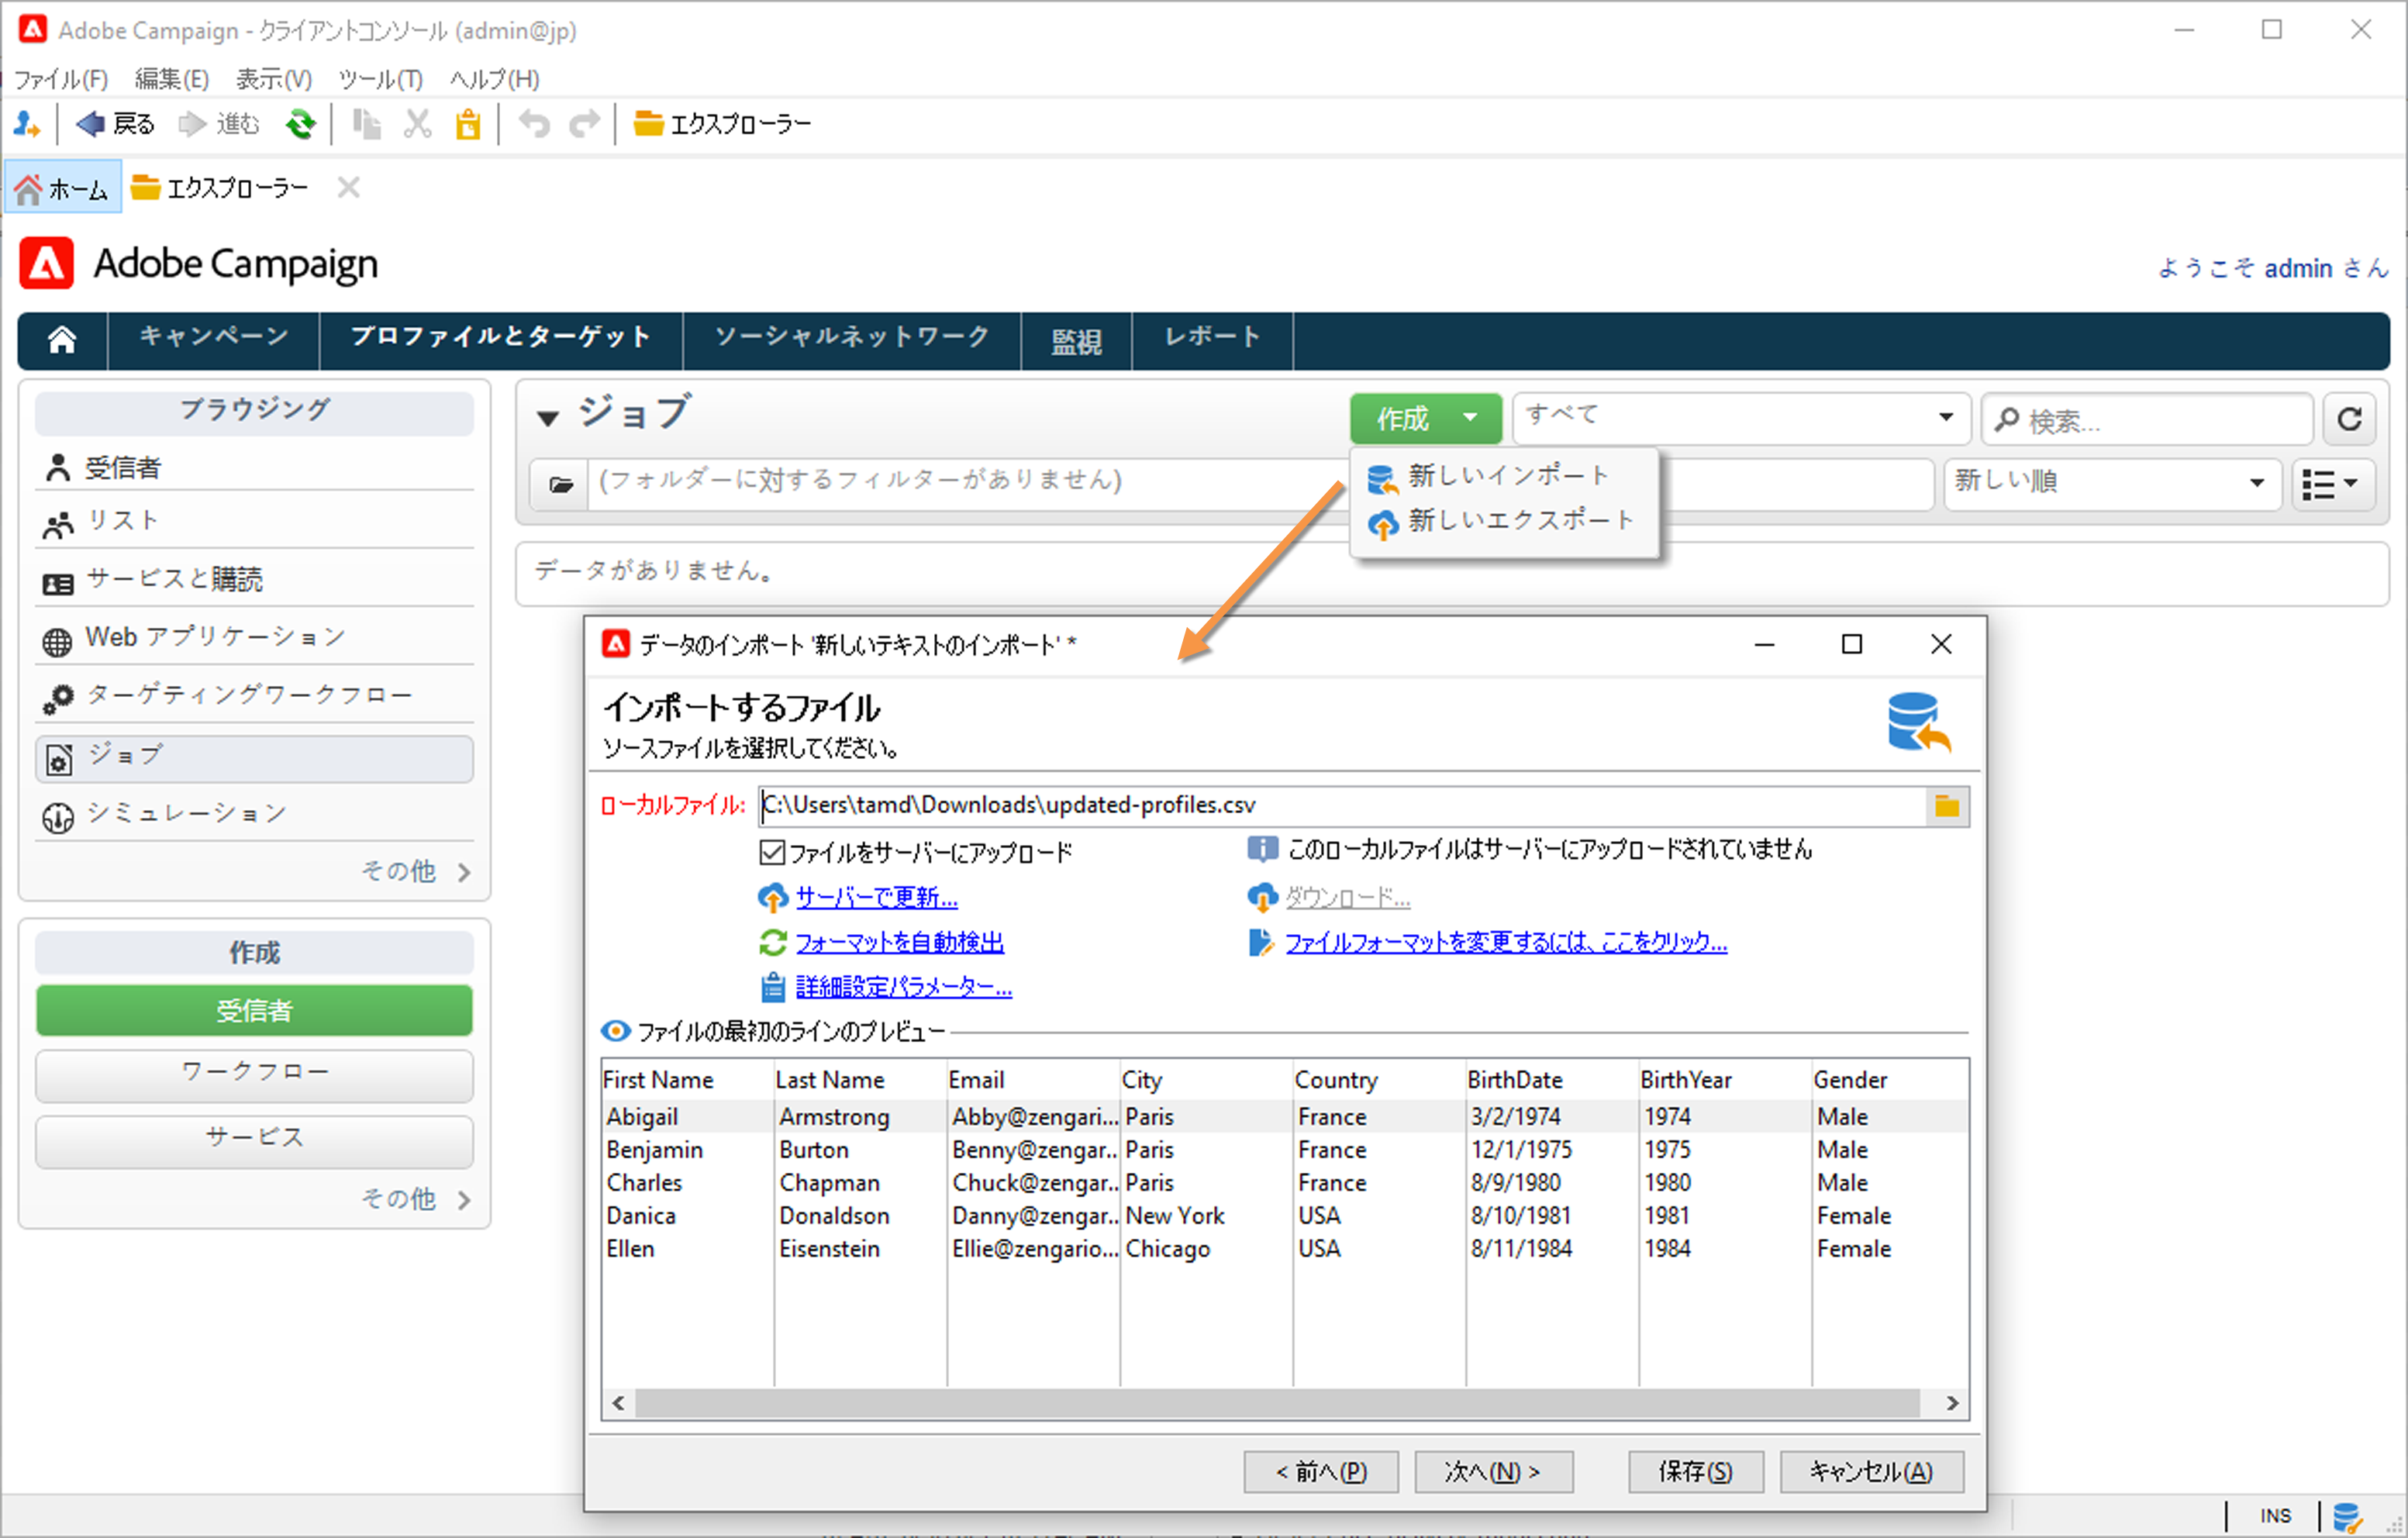Click the database icon in status bar
This screenshot has width=2408, height=1538.
2347,1516
